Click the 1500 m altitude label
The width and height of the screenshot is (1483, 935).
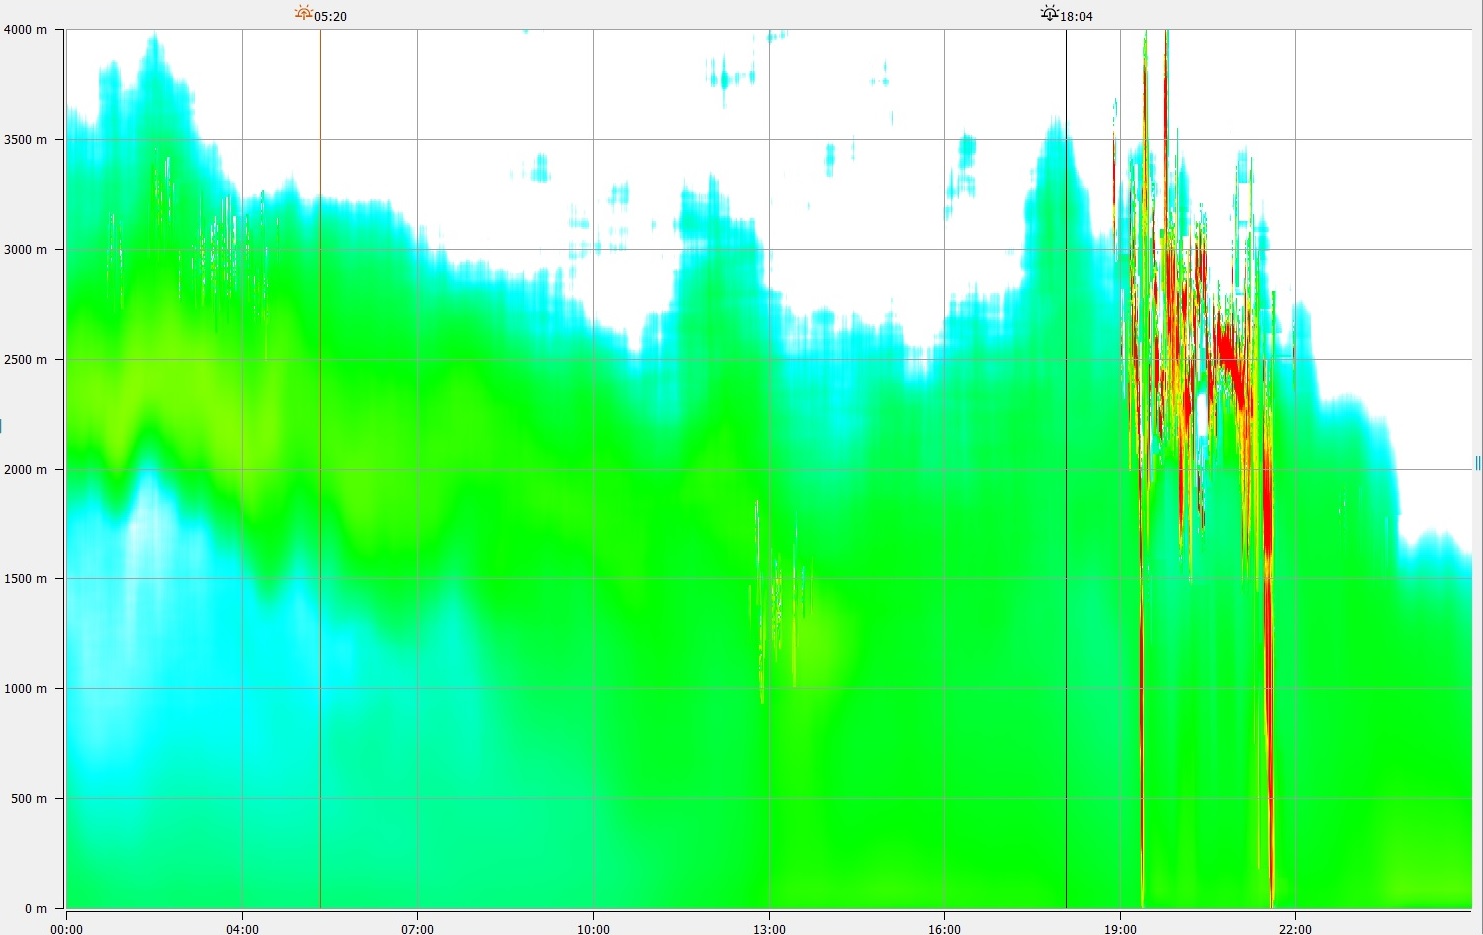coord(25,579)
